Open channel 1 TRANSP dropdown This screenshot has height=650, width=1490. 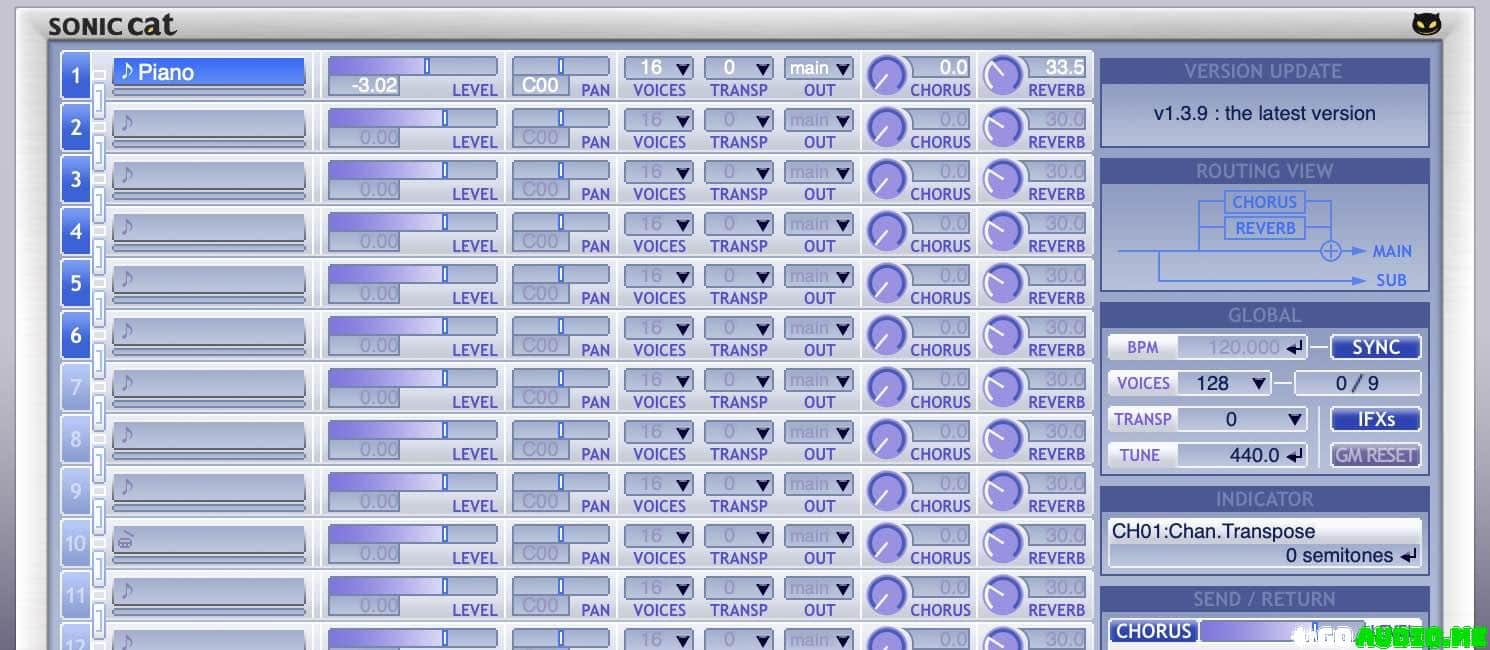738,68
